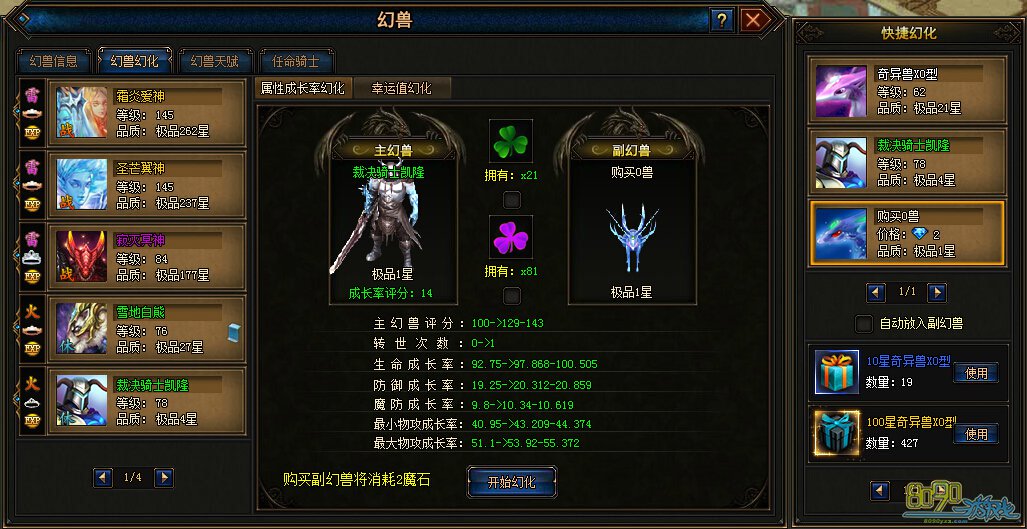This screenshot has width=1027, height=529.
Task: Advance to the next 快捷幻化 list page
Action: pyautogui.click(x=937, y=292)
